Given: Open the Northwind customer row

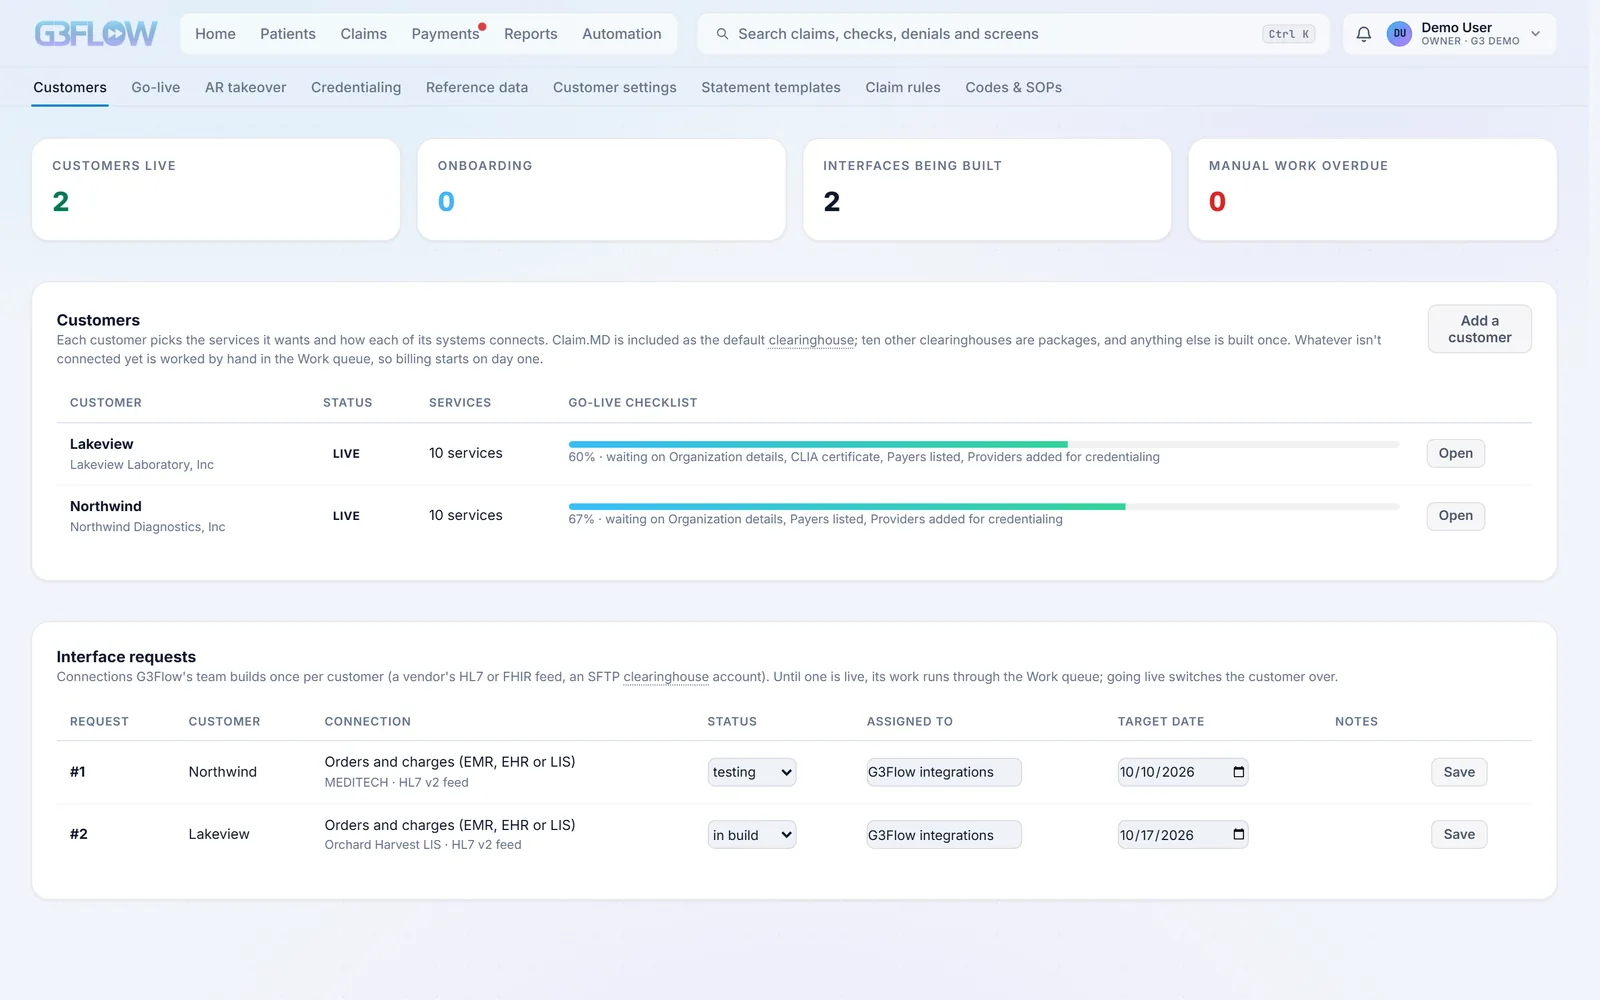Looking at the screenshot, I should click(x=1456, y=516).
